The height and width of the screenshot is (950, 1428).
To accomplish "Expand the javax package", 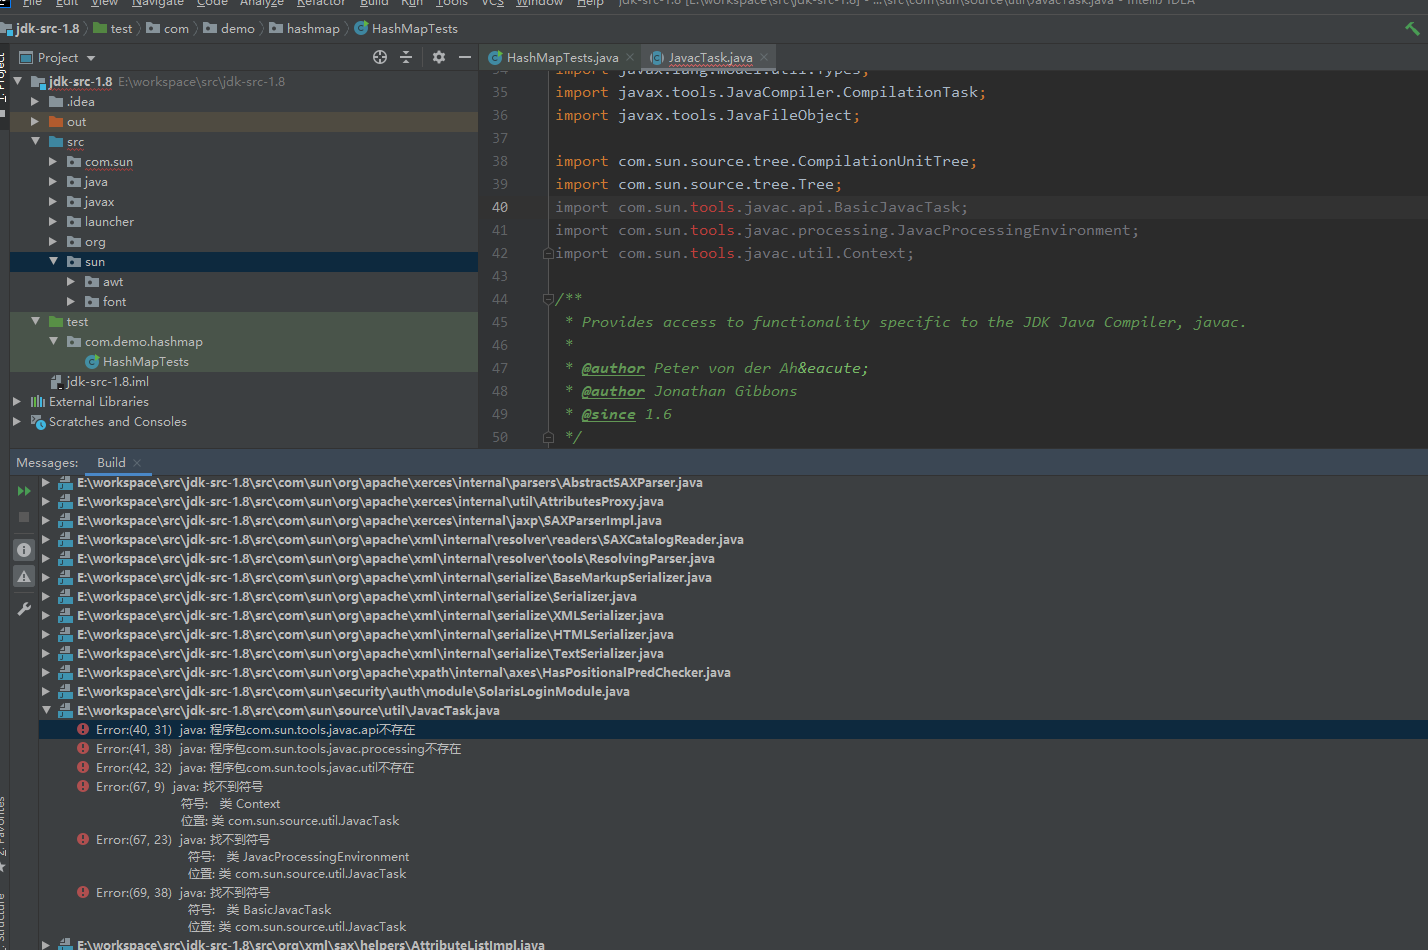I will [x=53, y=202].
